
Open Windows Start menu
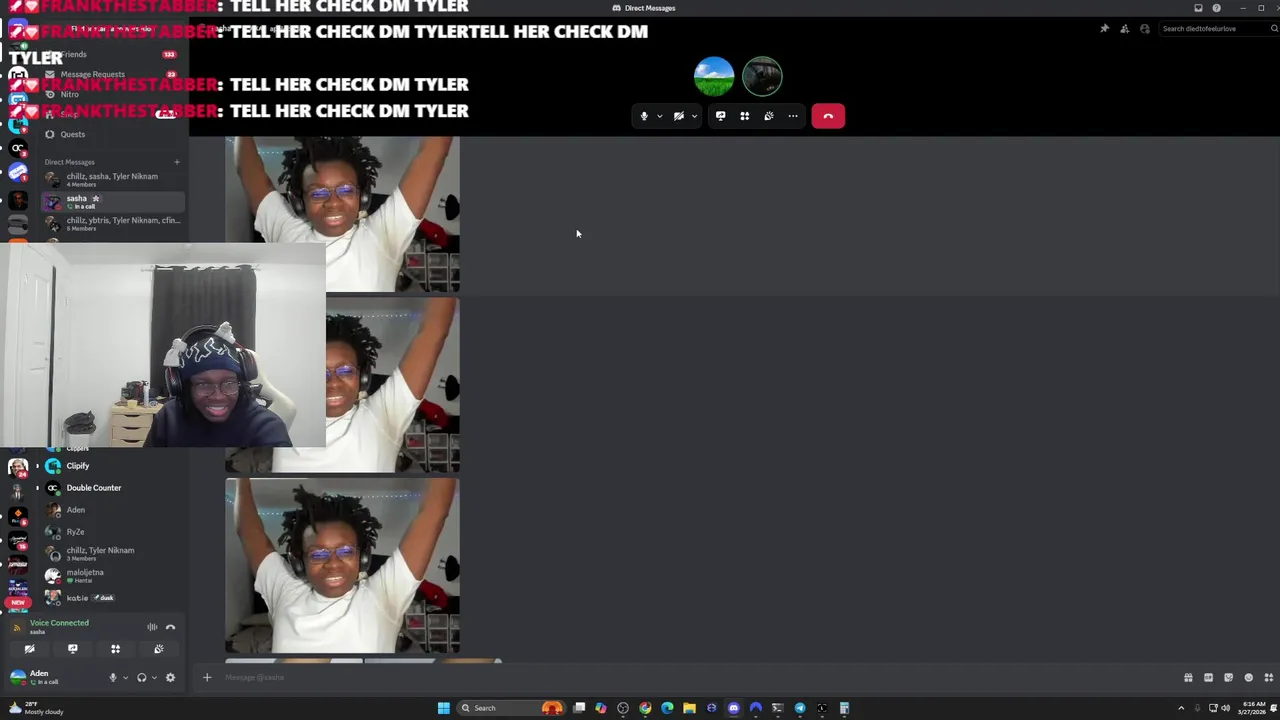[x=443, y=708]
